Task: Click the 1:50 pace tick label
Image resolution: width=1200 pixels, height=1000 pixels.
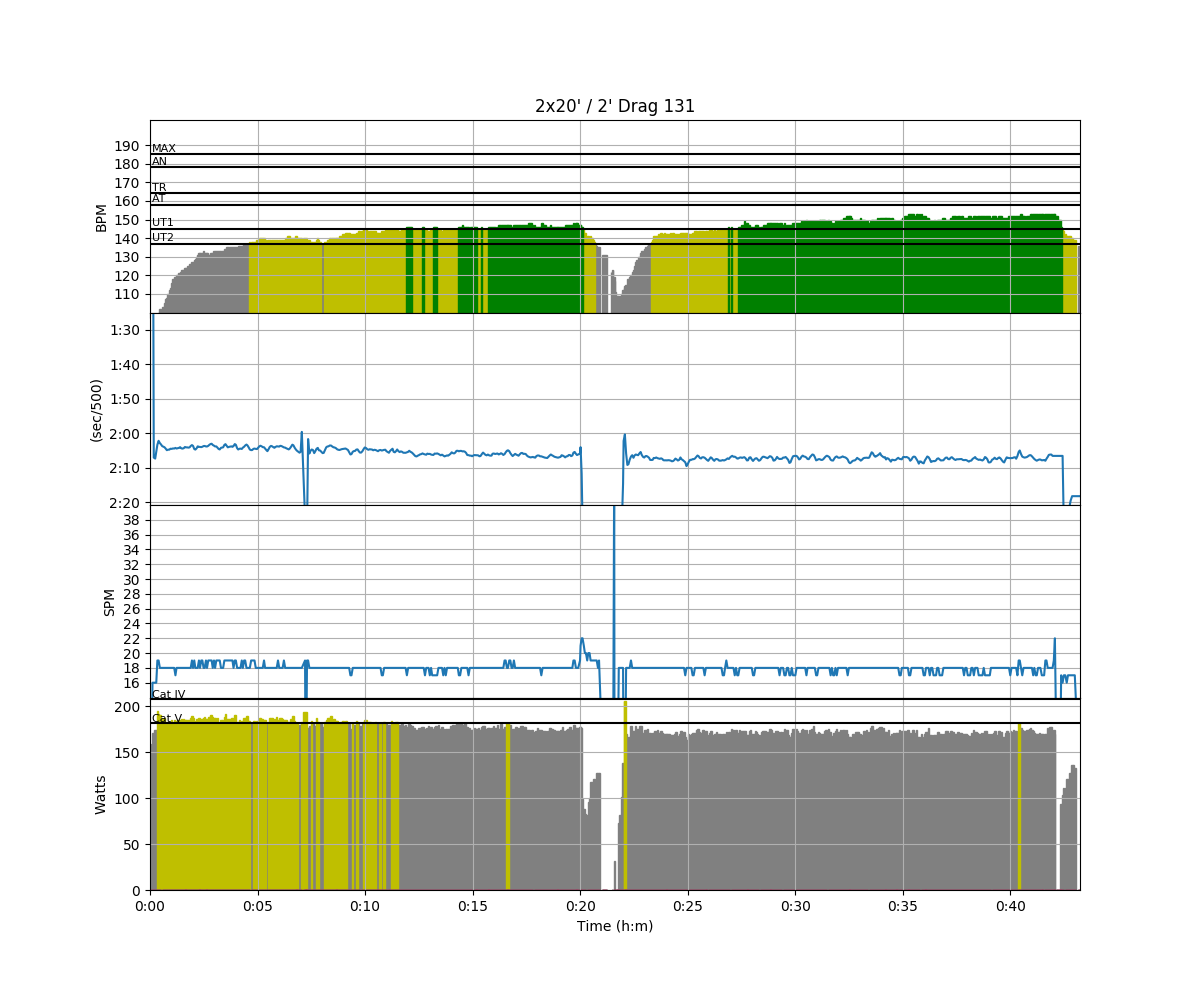Action: tap(125, 399)
